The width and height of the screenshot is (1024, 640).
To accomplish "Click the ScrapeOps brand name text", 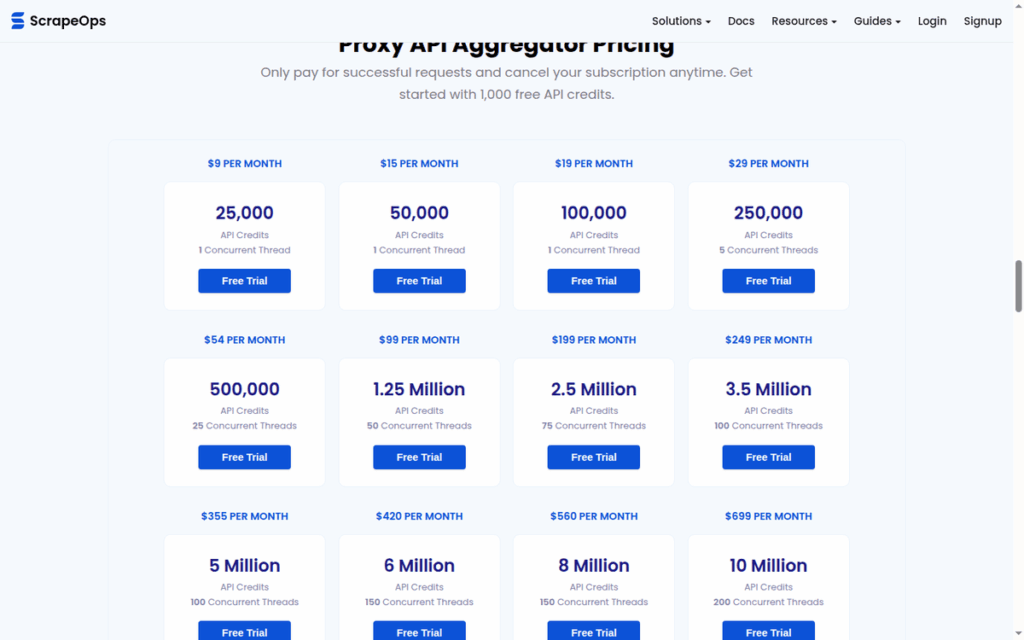I will pyautogui.click(x=68, y=21).
